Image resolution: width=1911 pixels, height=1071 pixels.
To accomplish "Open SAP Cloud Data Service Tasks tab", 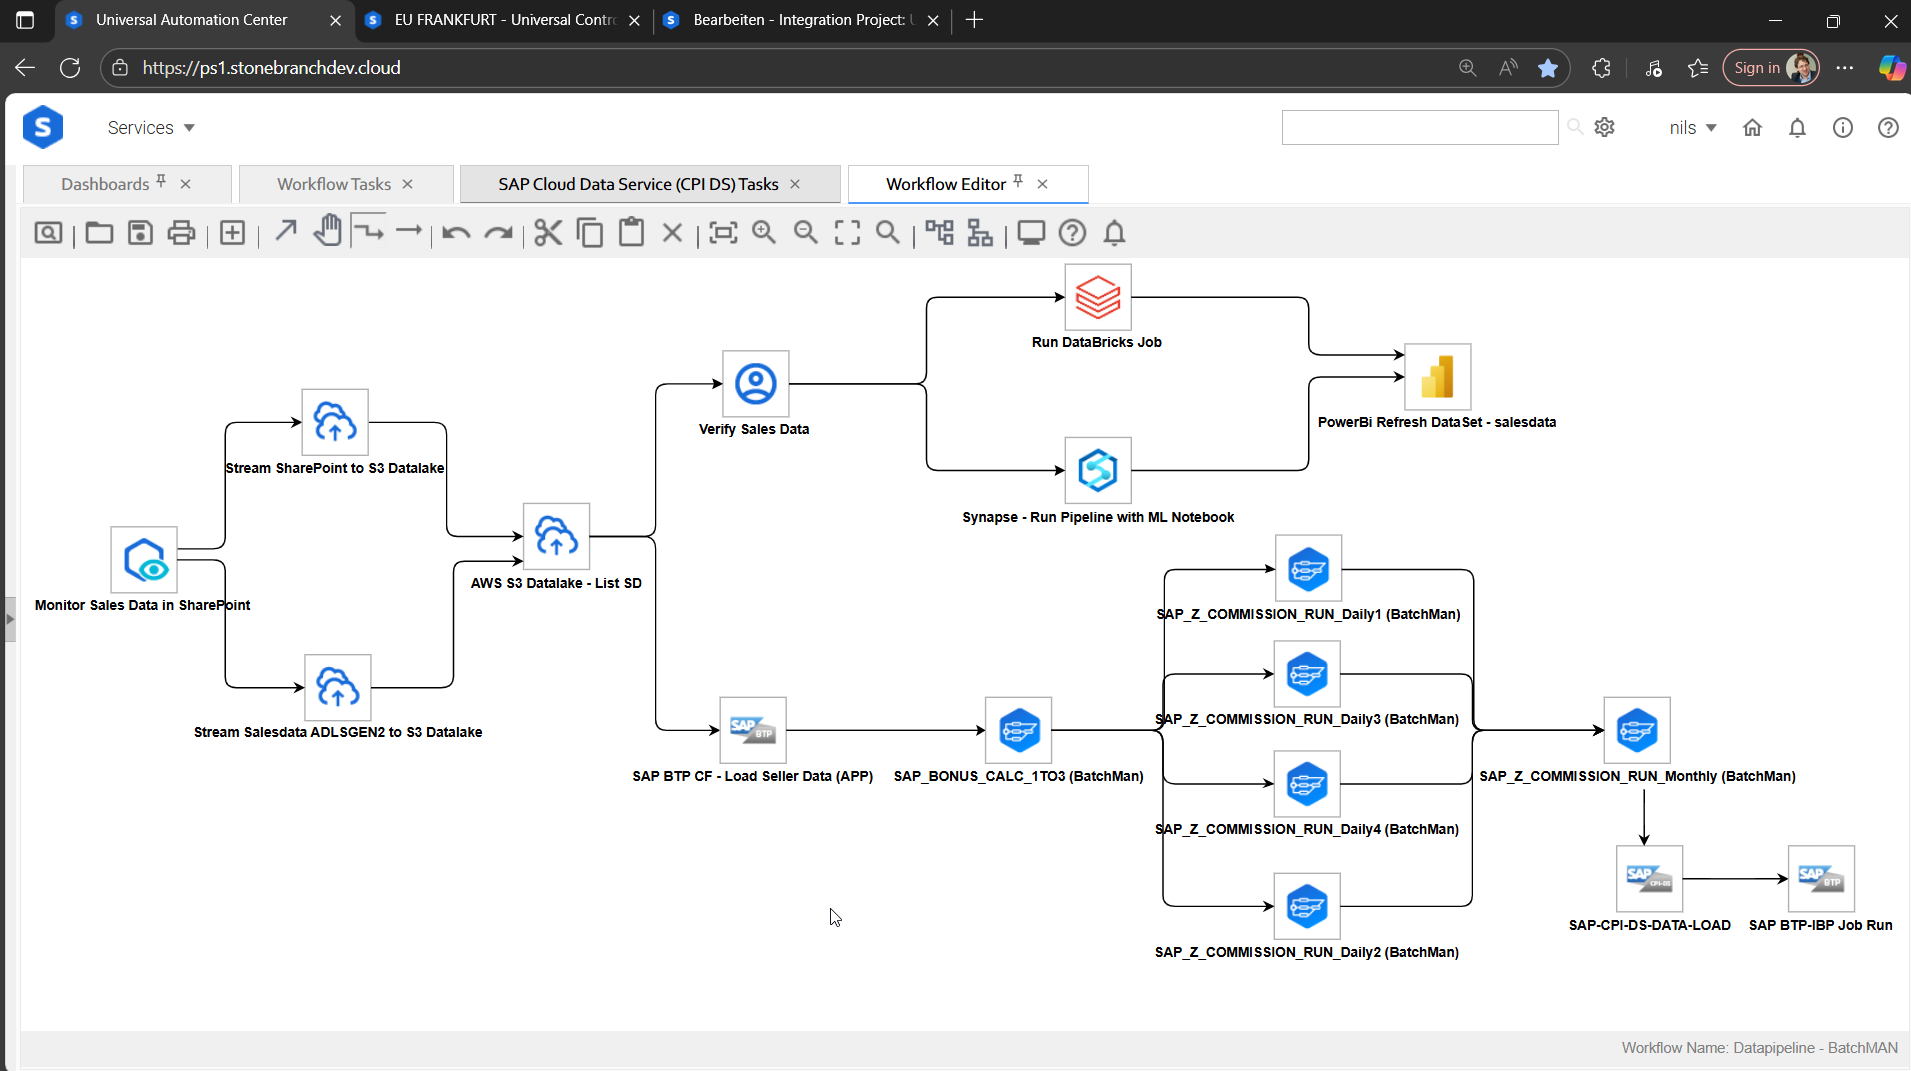I will (638, 184).
